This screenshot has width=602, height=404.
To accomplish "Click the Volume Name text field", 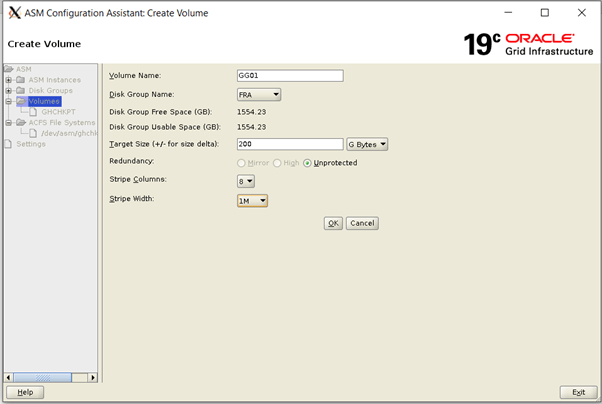I will coord(289,76).
